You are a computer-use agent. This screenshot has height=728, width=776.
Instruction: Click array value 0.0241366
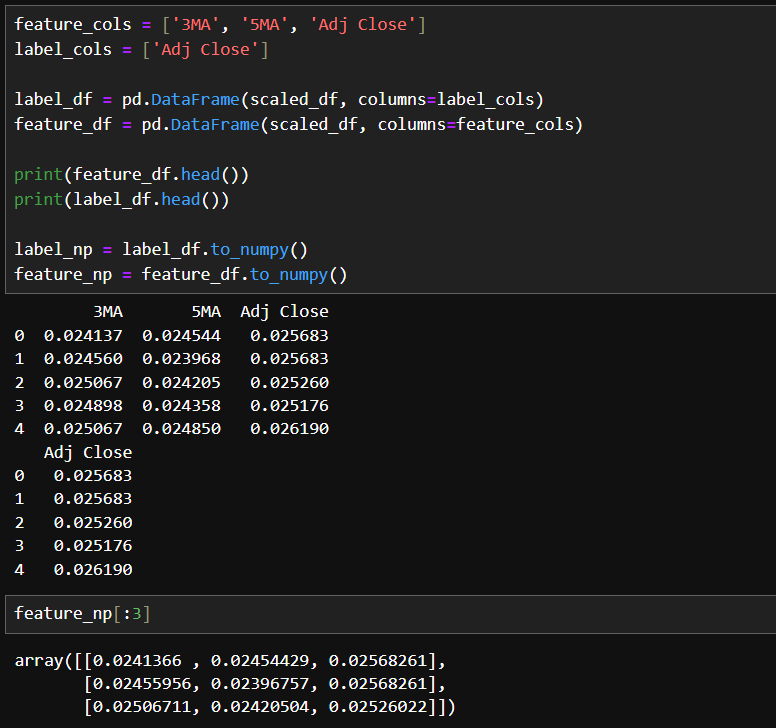(137, 661)
